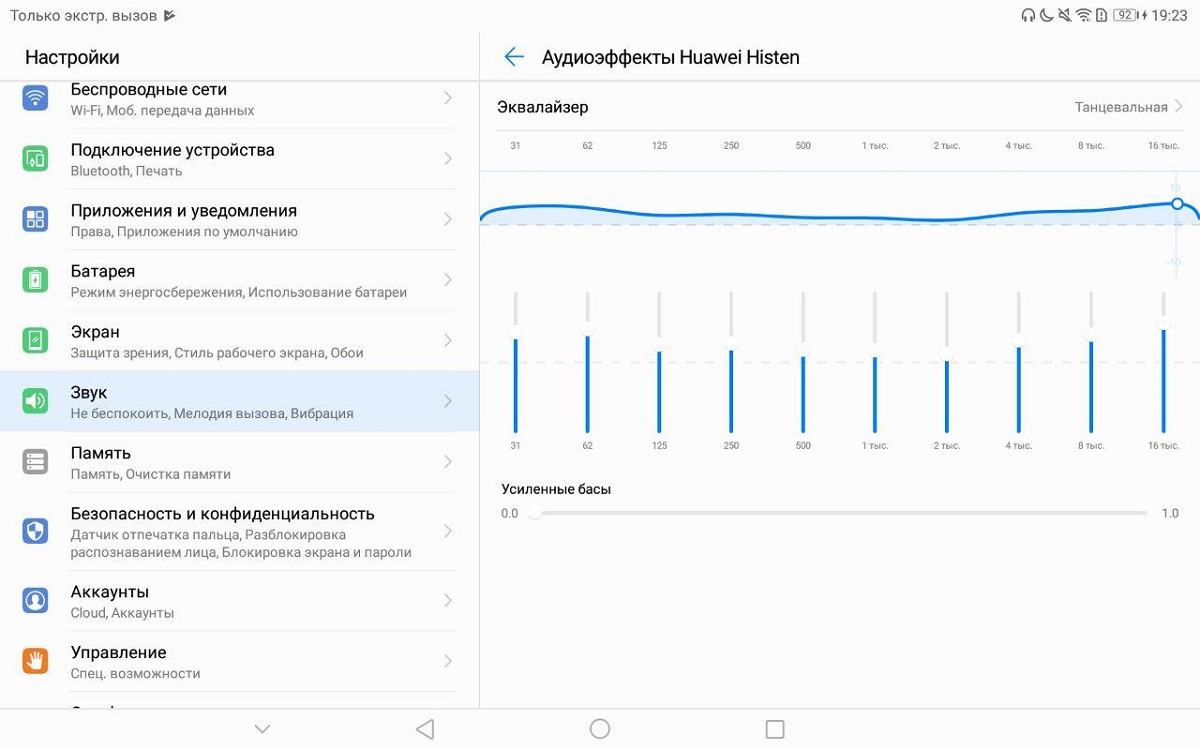Tap the apps and notifications grid icon

tap(35, 219)
